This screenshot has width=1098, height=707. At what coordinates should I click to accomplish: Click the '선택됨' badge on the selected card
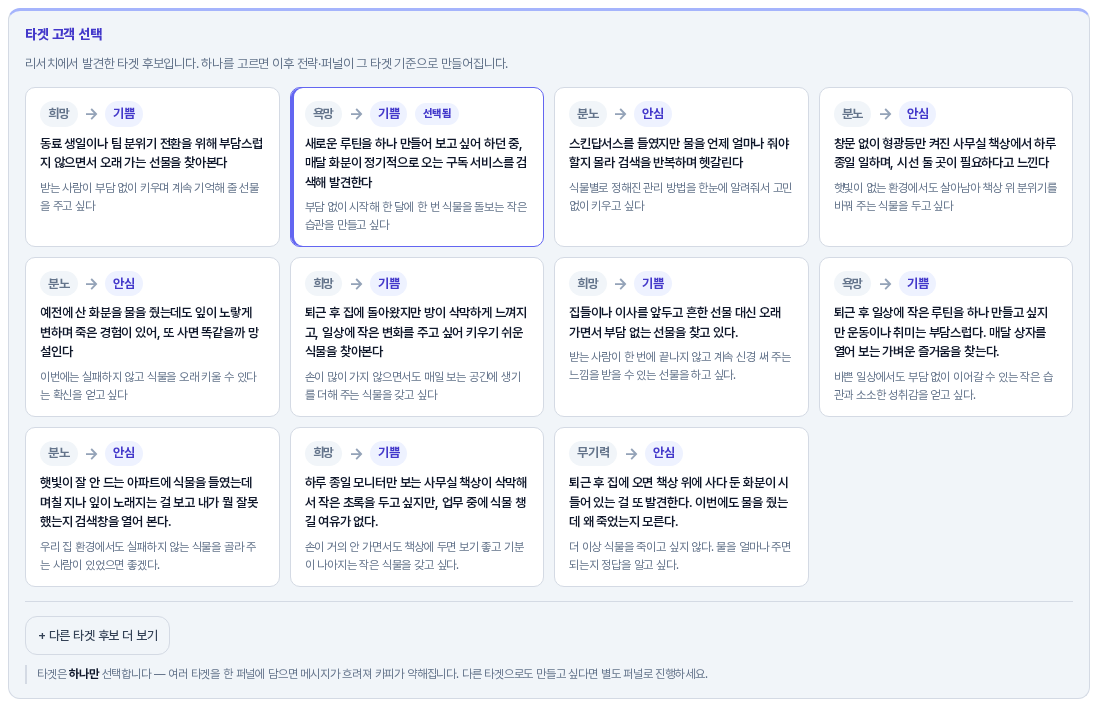pyautogui.click(x=437, y=113)
